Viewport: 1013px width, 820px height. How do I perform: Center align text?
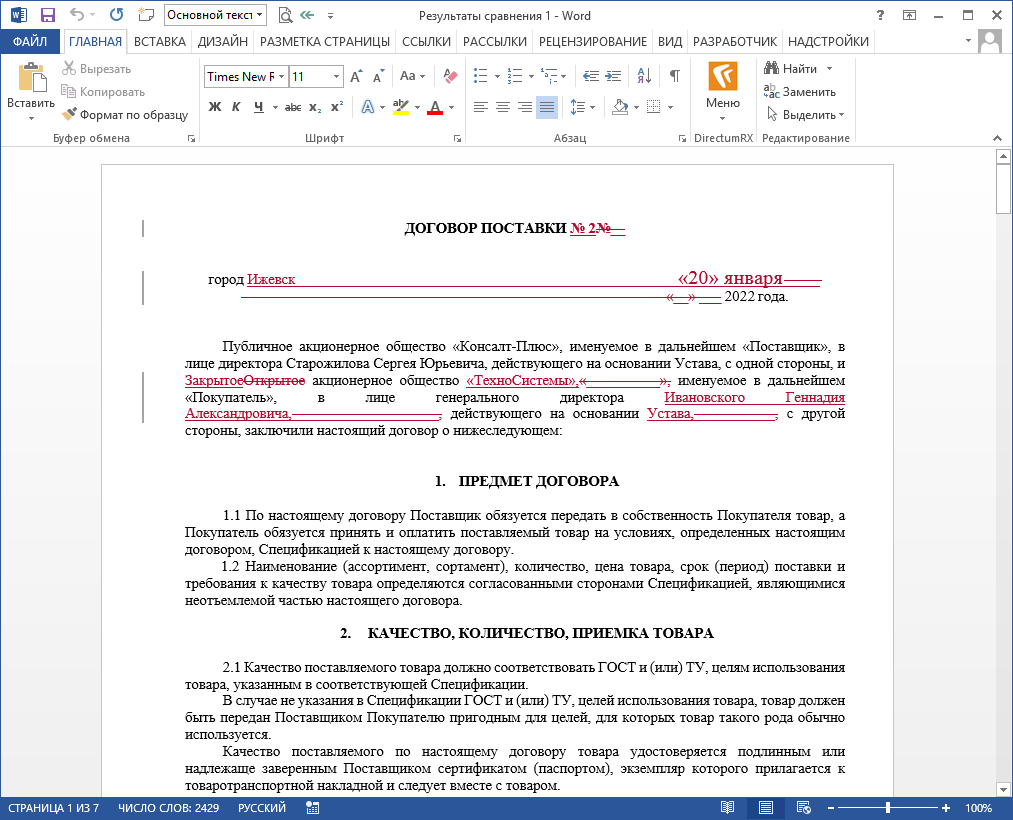[x=503, y=107]
